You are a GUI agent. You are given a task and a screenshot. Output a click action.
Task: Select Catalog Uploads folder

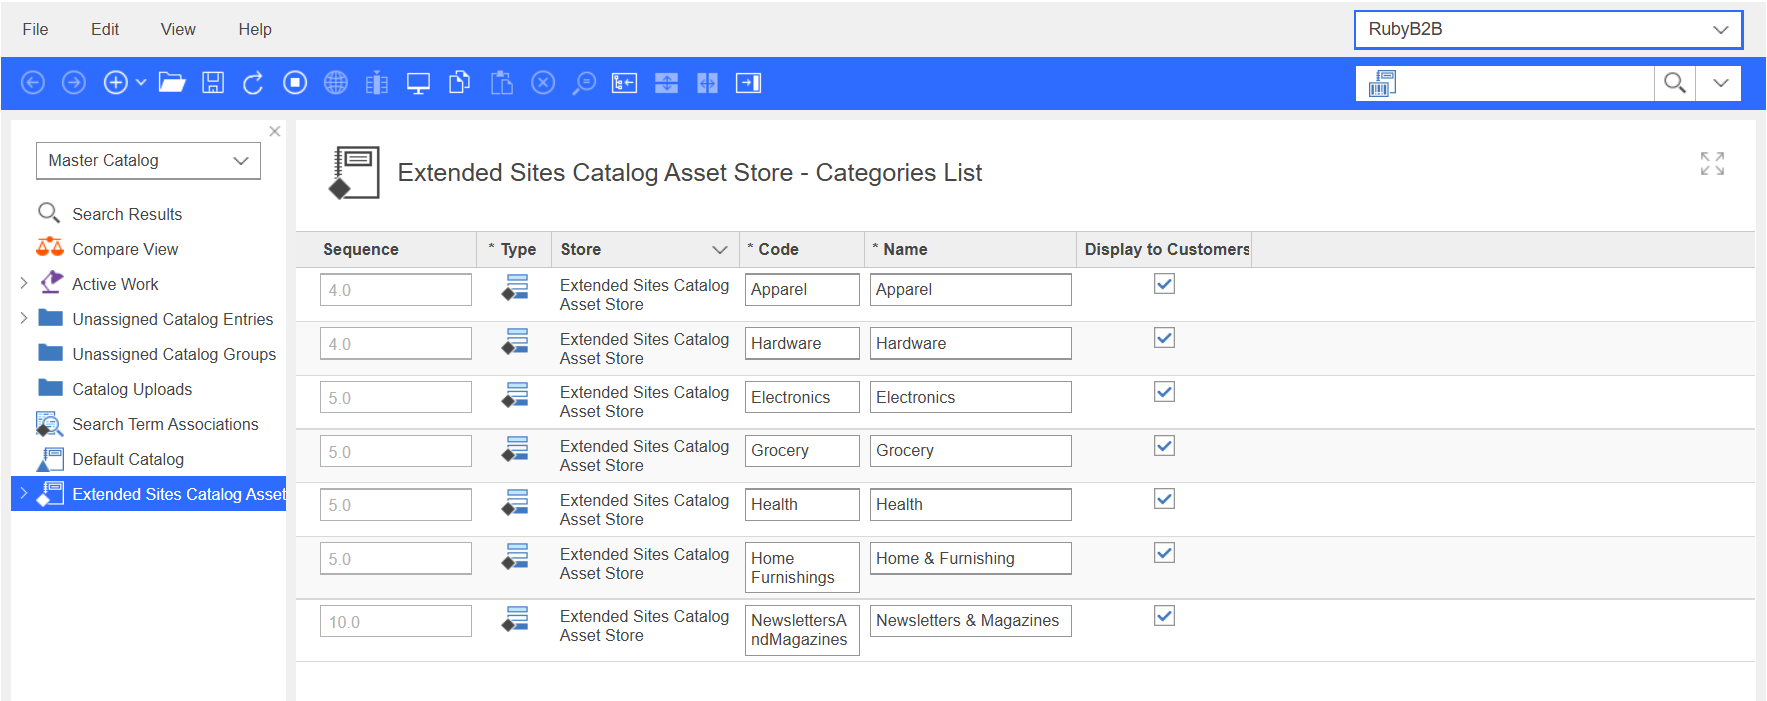[x=132, y=389]
